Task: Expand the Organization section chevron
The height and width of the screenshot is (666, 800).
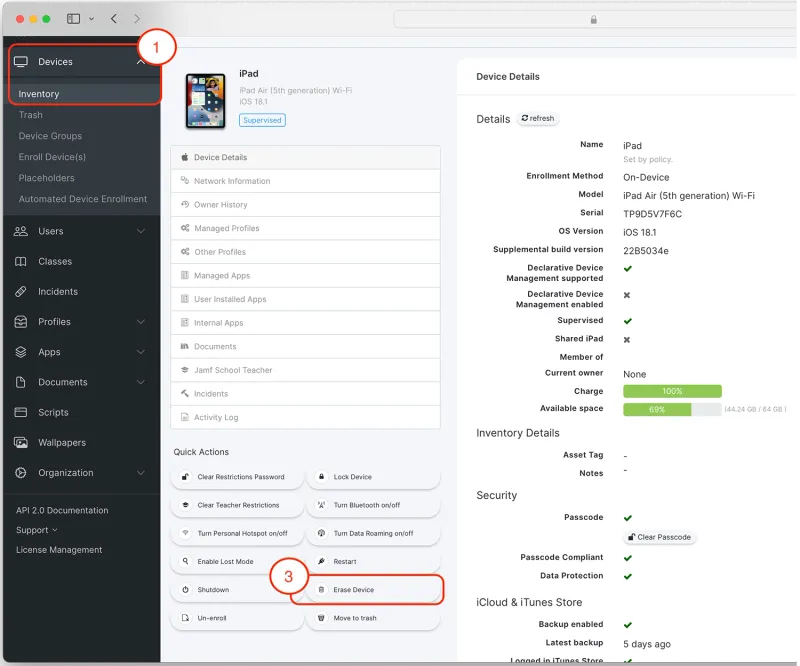Action: (x=141, y=473)
